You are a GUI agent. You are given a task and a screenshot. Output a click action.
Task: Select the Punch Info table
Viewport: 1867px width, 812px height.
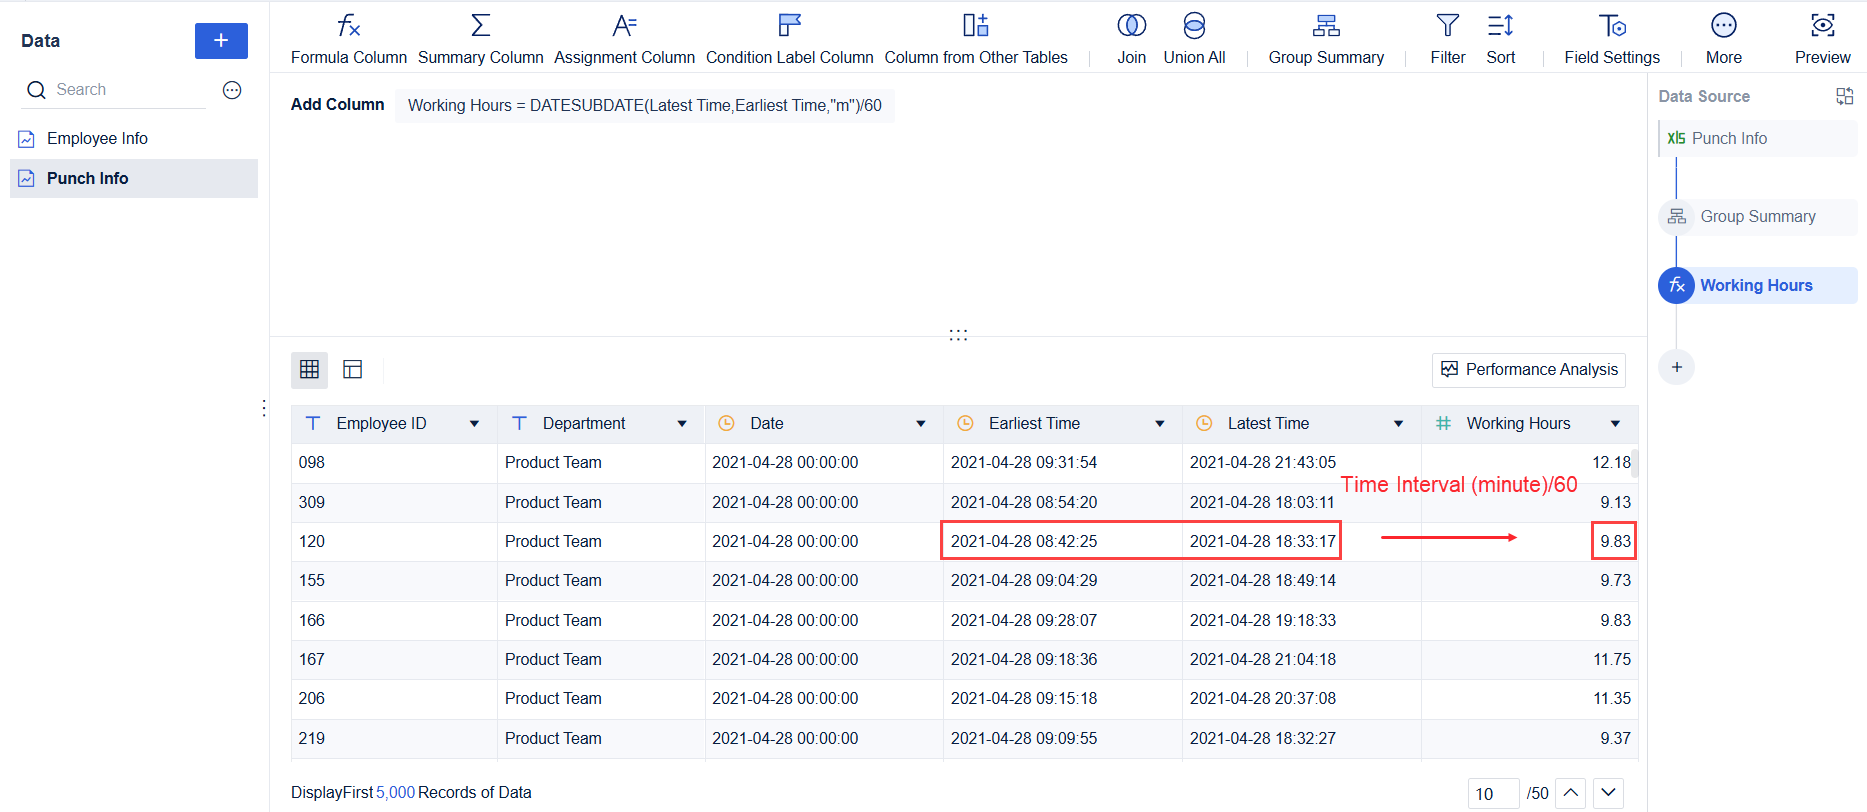[x=134, y=178]
